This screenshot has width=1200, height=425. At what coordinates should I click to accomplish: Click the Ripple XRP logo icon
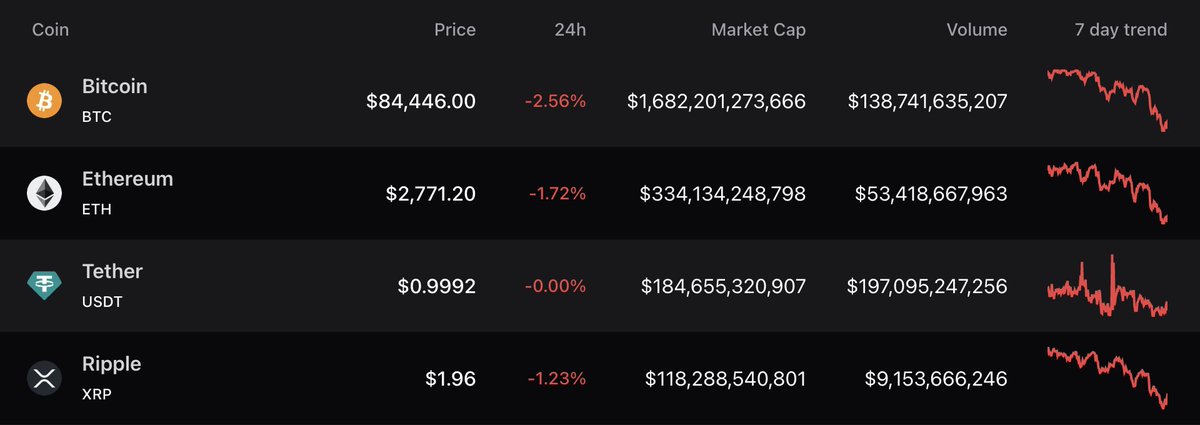44,379
